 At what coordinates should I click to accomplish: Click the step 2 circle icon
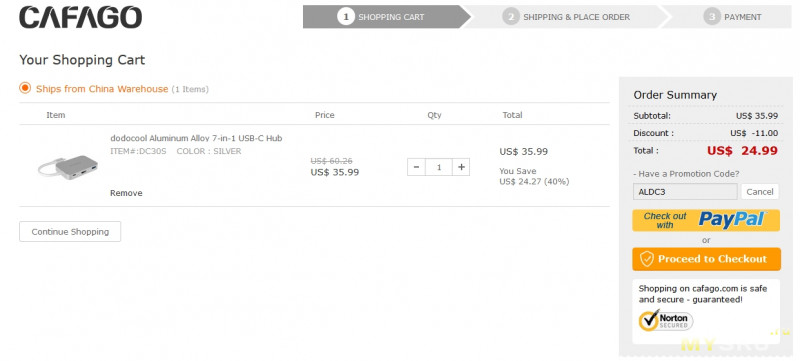[x=510, y=17]
